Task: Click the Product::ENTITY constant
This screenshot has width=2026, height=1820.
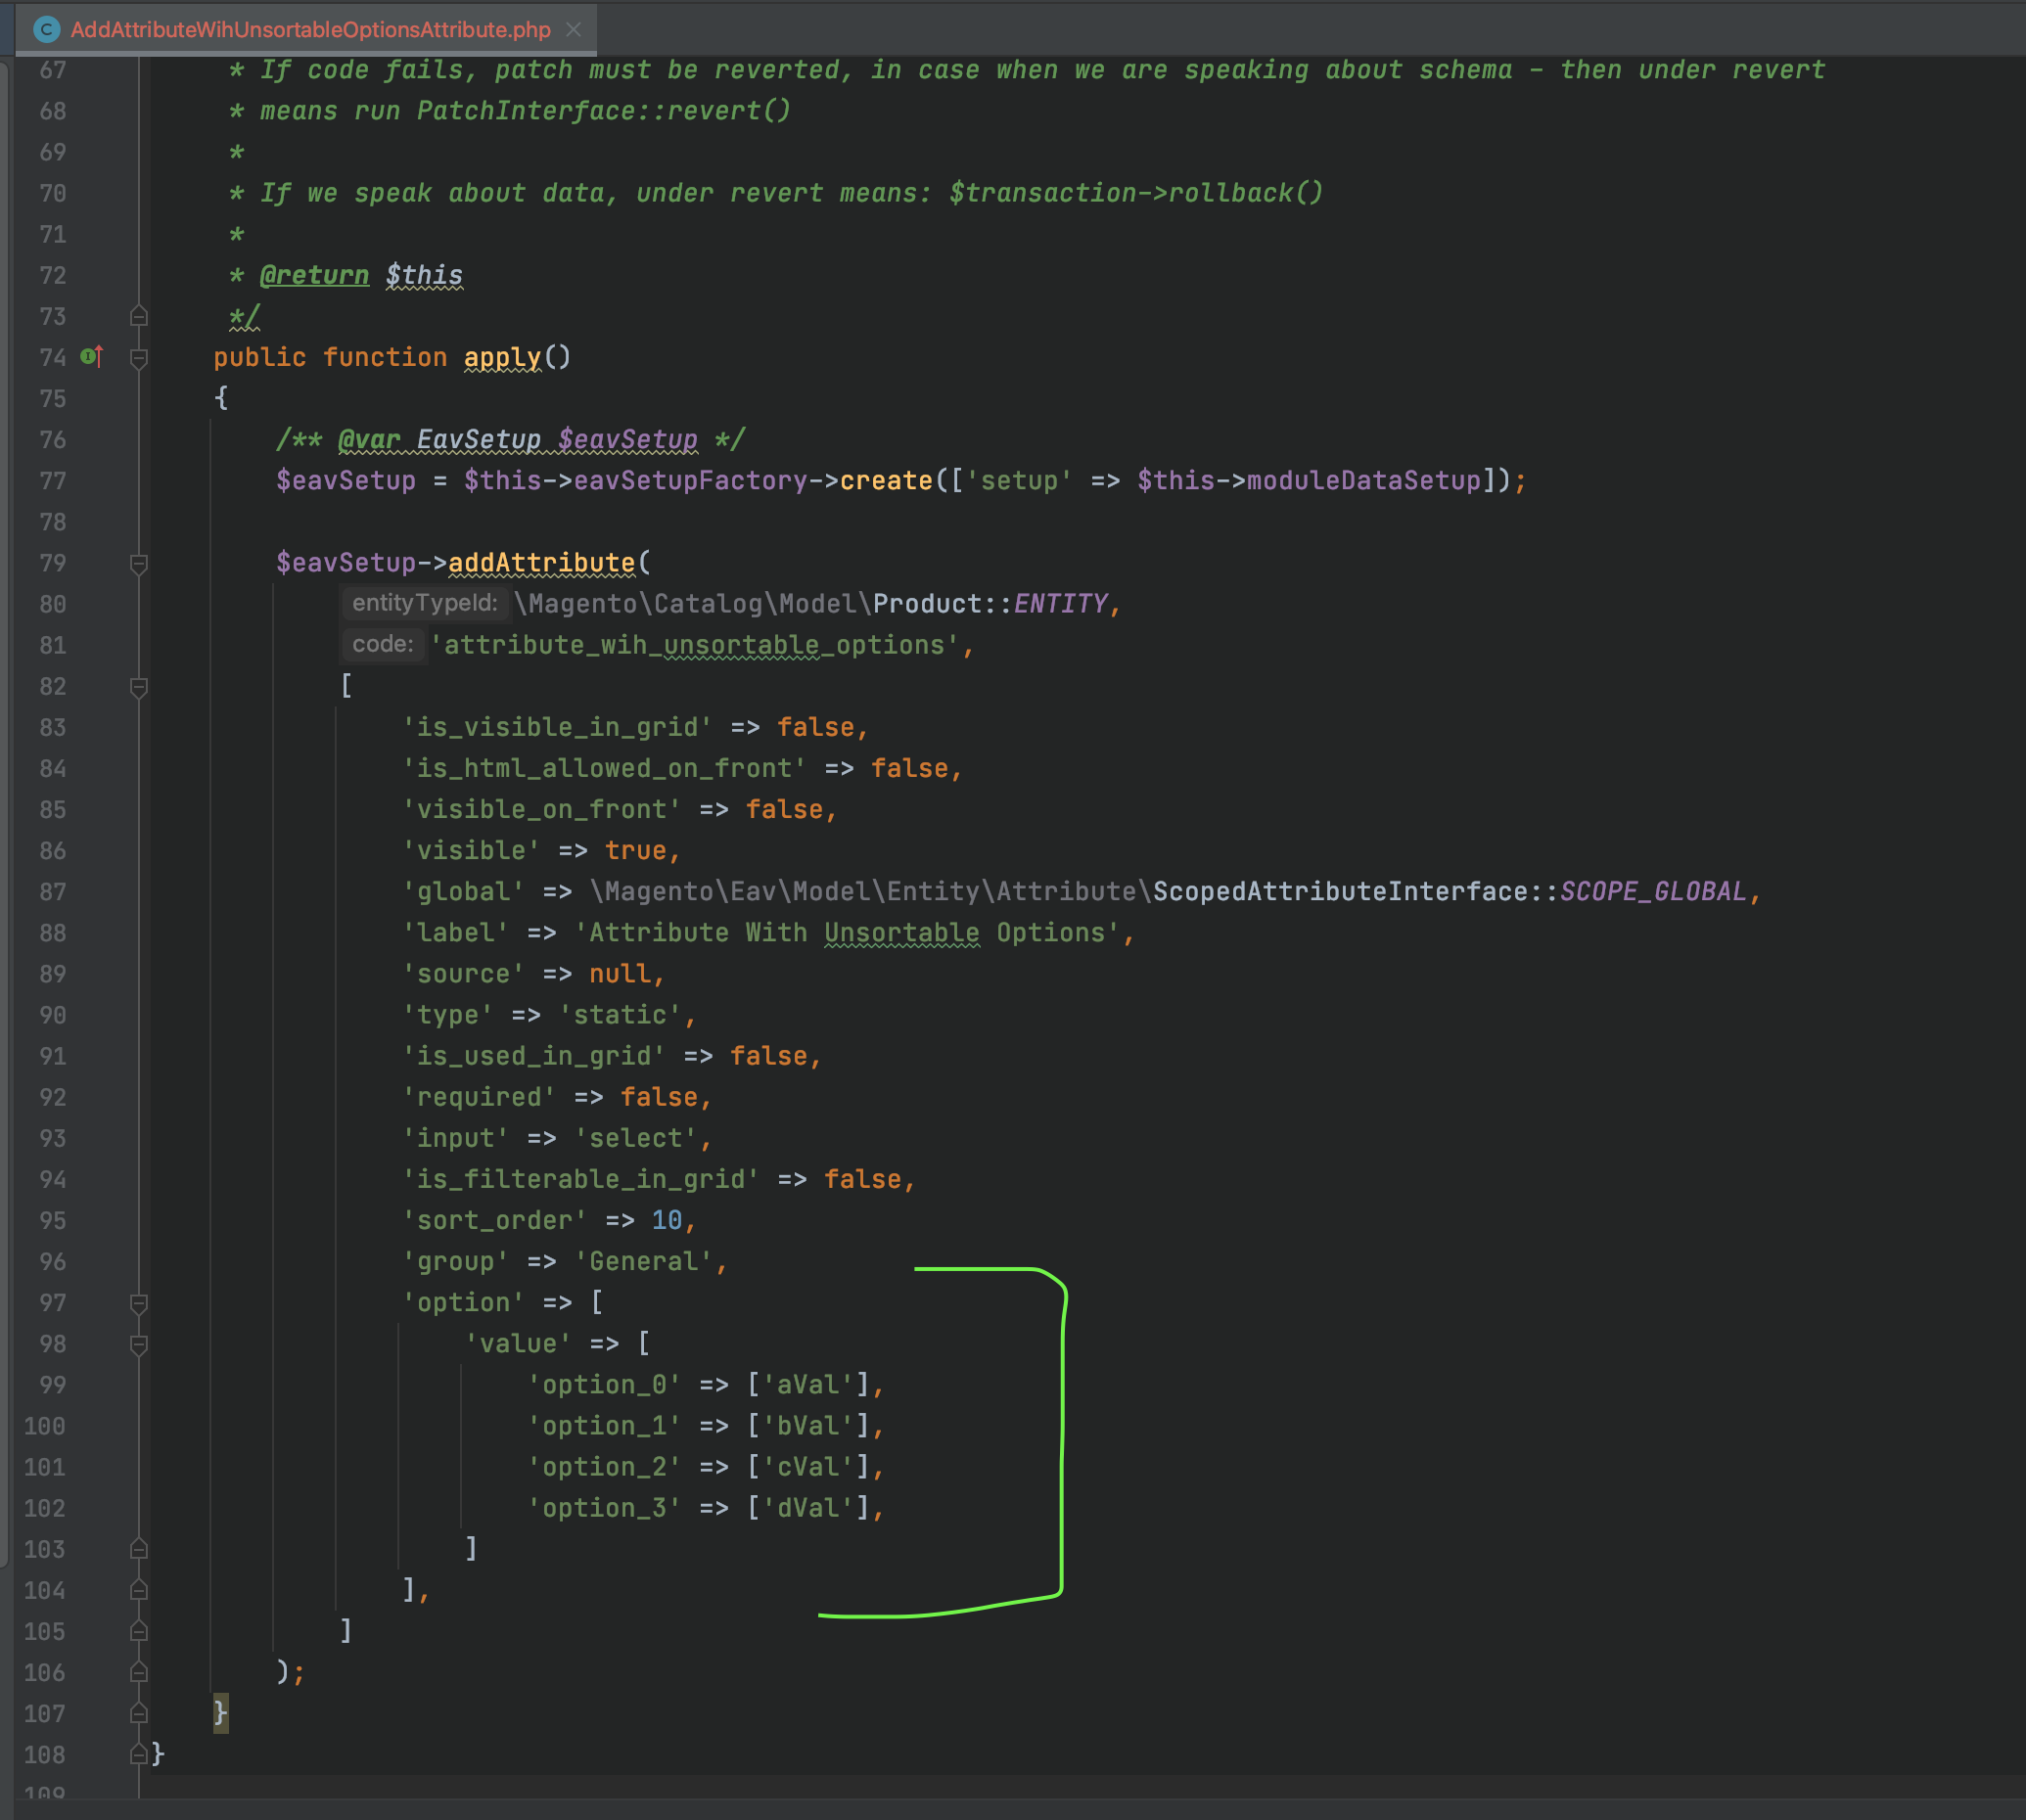Action: [990, 604]
